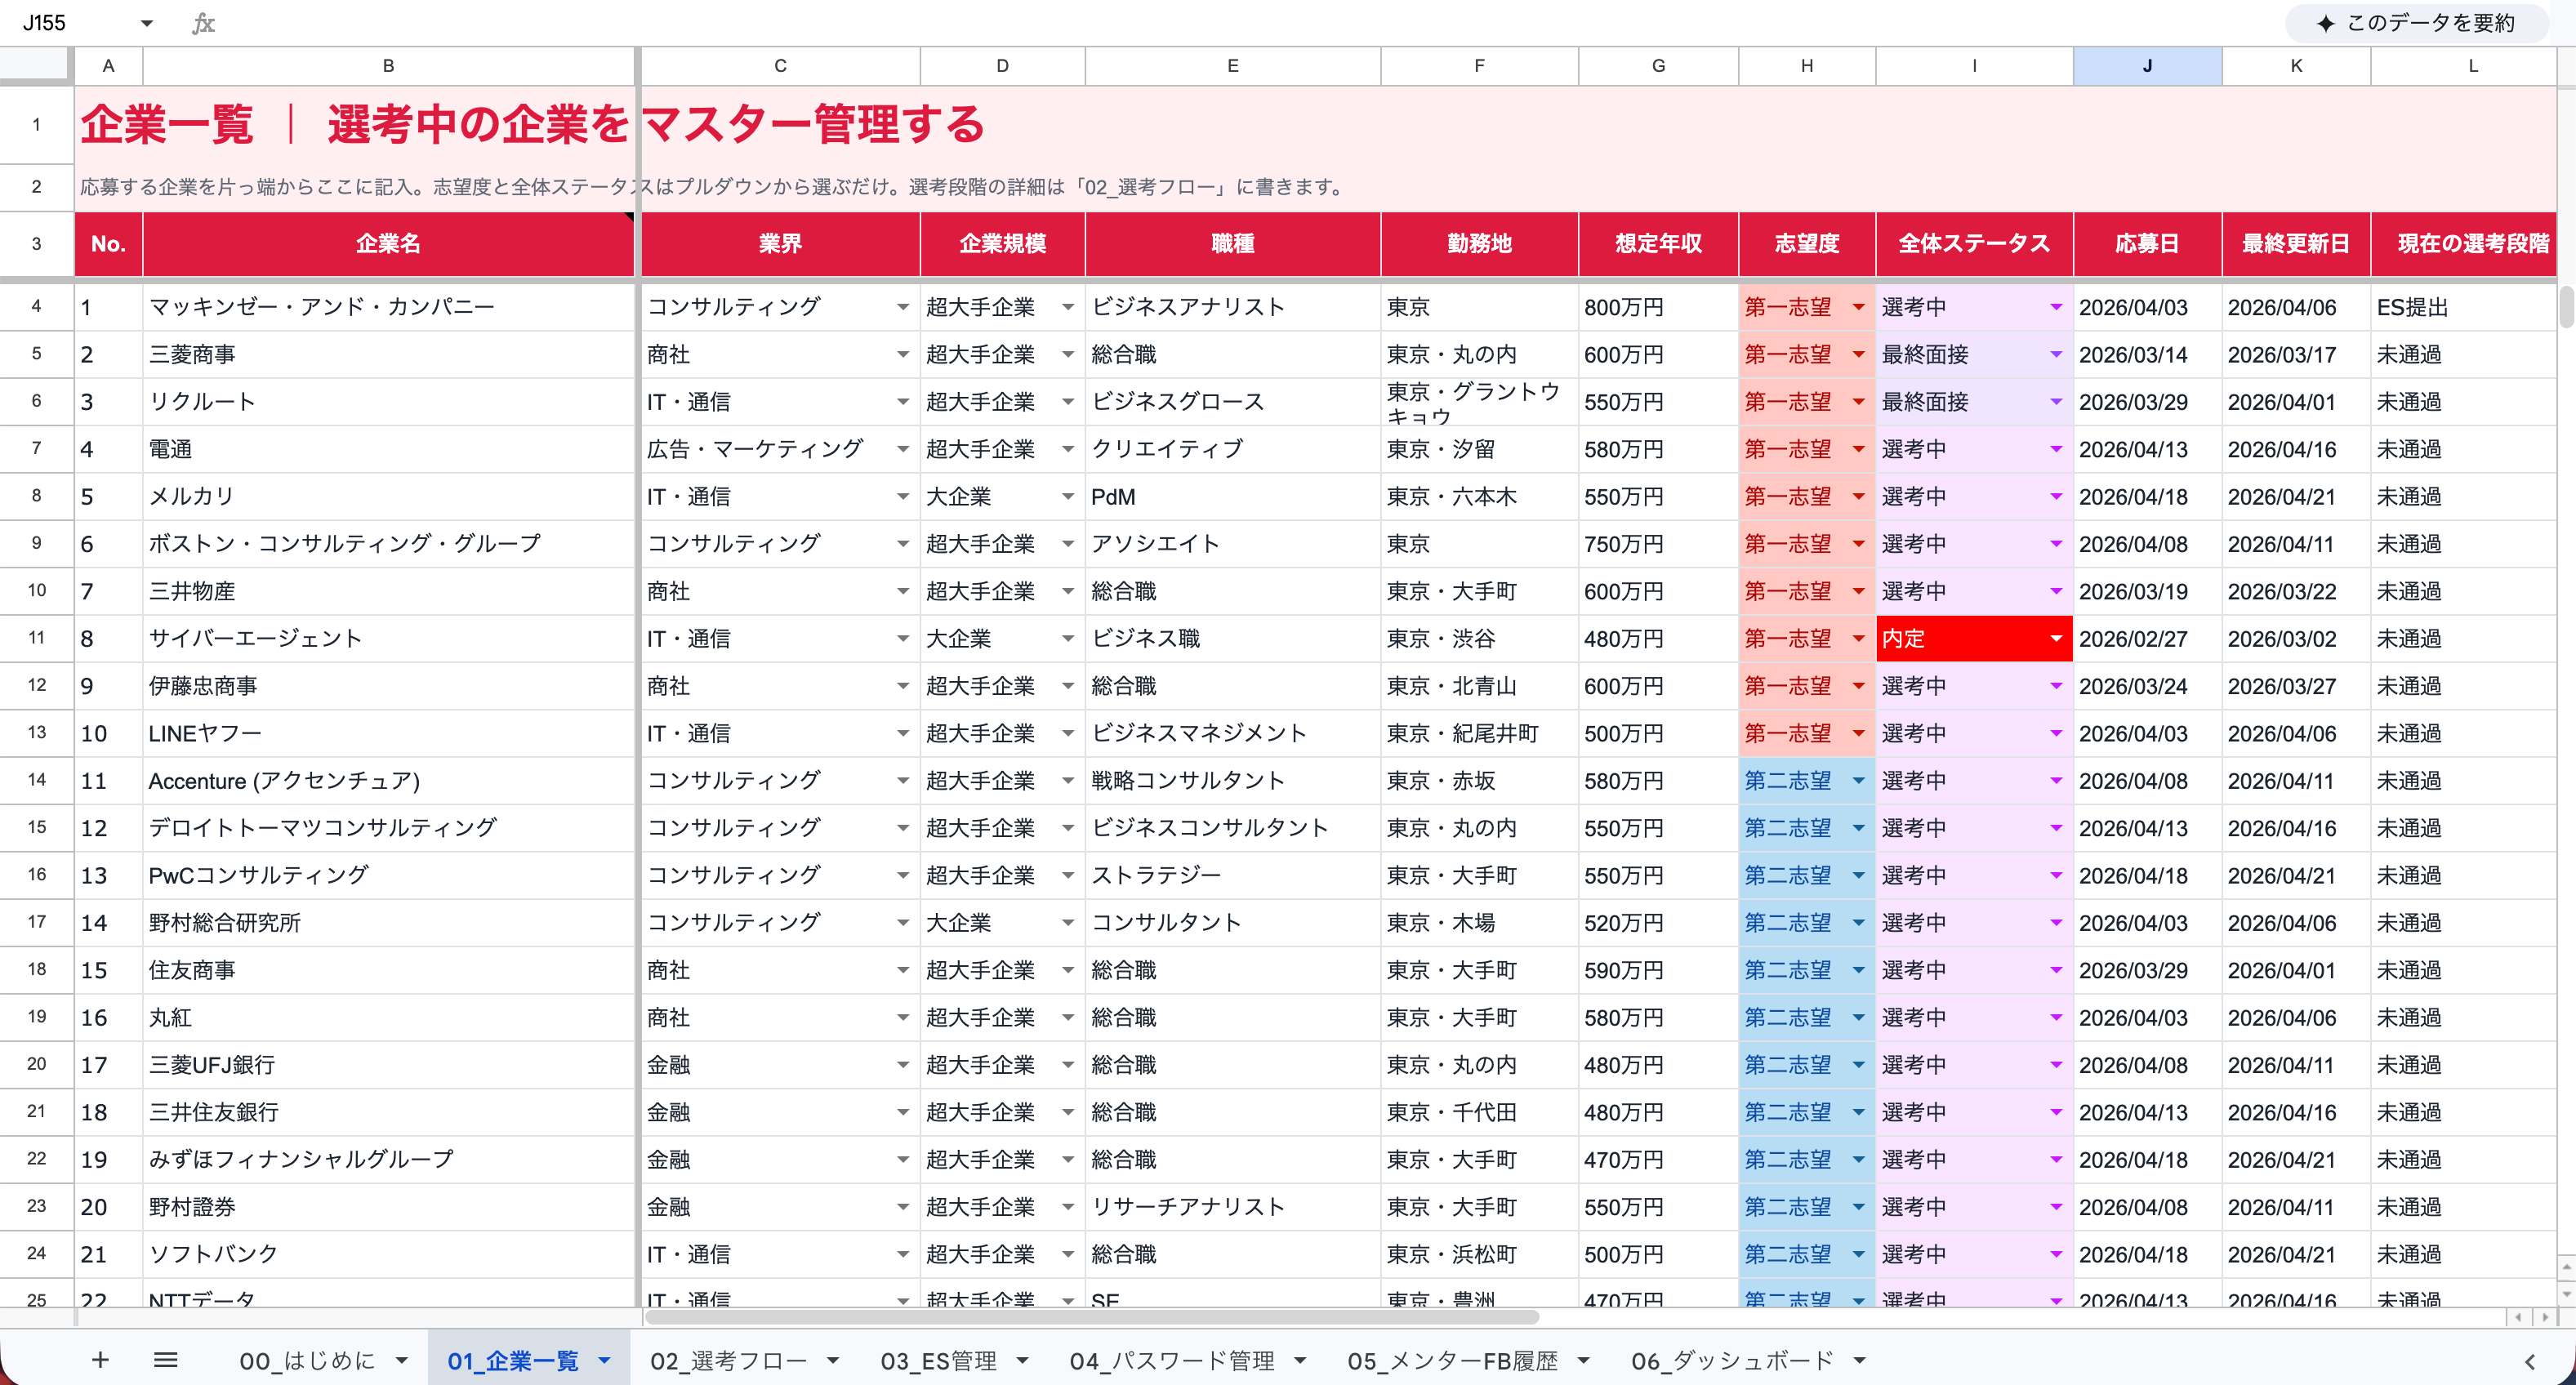Switch to the 02_選考フロー sheet tab
The height and width of the screenshot is (1385, 2576).
[x=728, y=1360]
